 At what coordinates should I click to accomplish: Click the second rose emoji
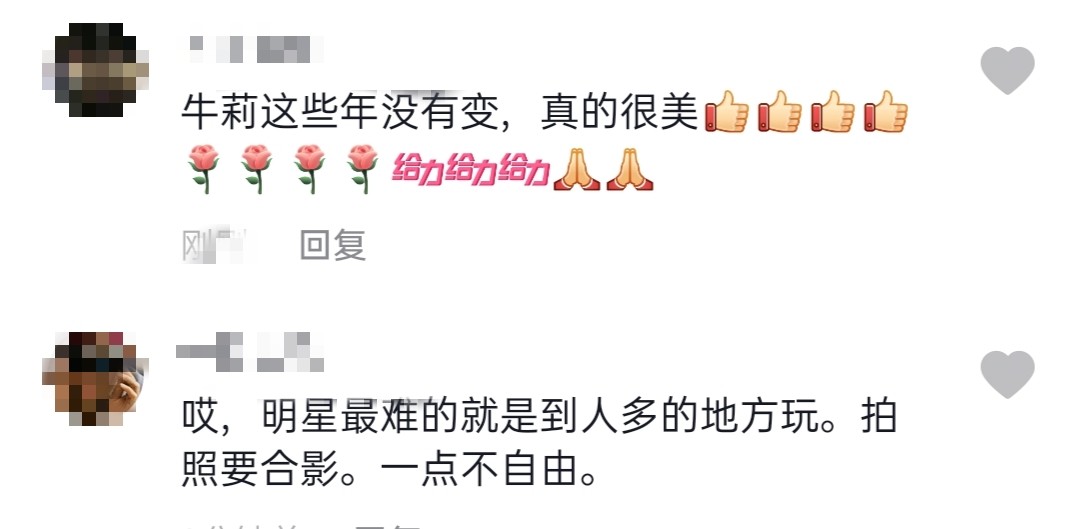tap(256, 169)
